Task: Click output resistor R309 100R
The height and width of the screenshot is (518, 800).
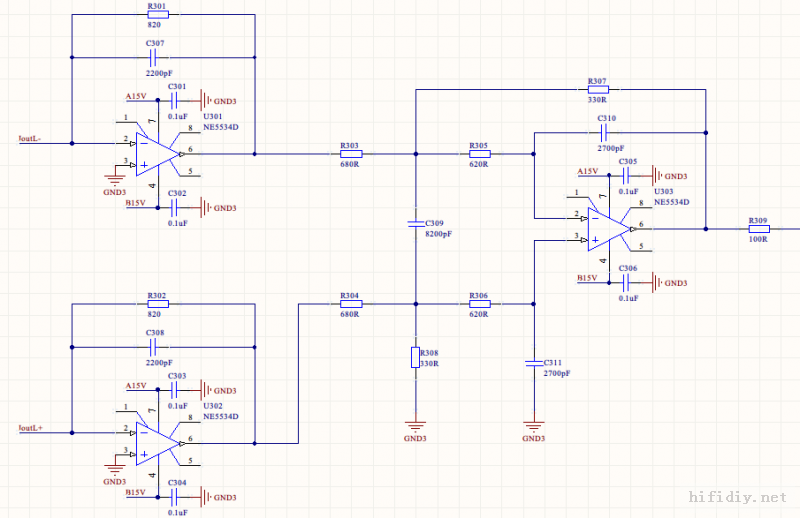Action: (x=759, y=229)
